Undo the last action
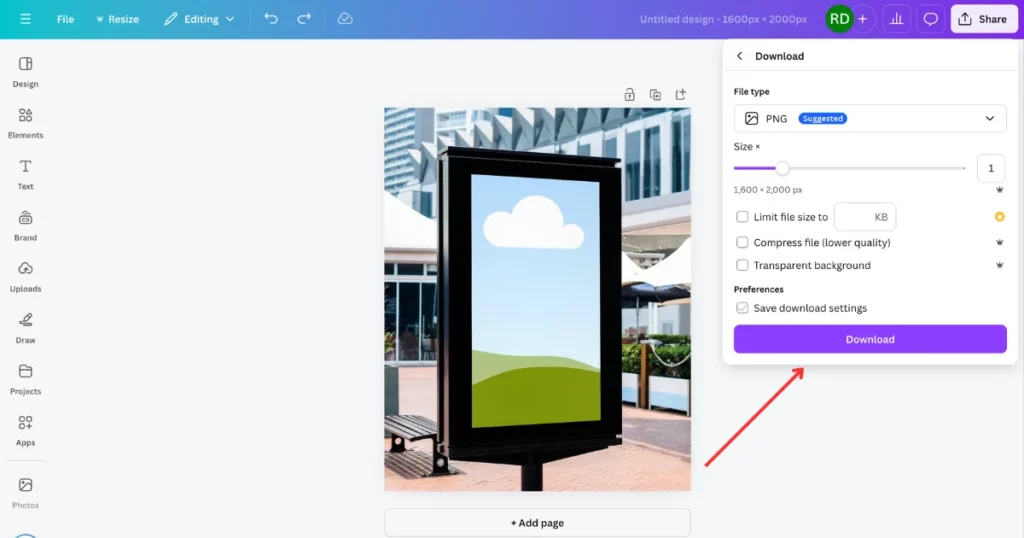The image size is (1024, 538). click(271, 19)
